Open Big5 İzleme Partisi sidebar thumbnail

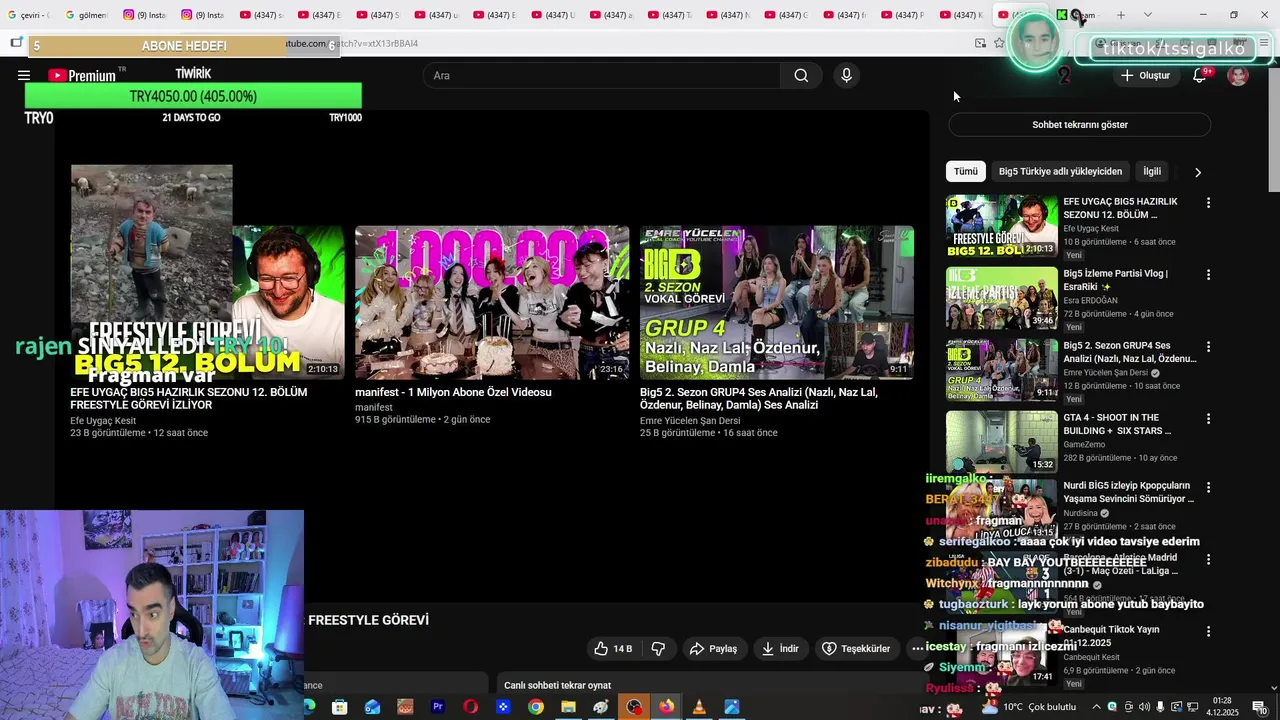[x=1001, y=298]
